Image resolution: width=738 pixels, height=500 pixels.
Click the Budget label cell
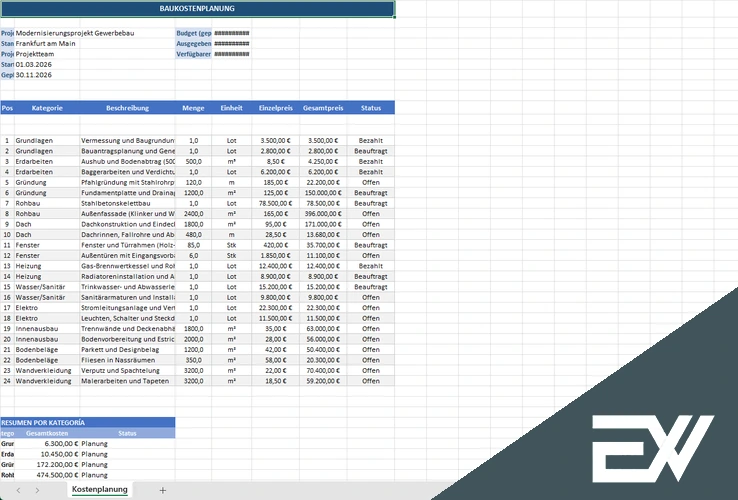coord(193,33)
